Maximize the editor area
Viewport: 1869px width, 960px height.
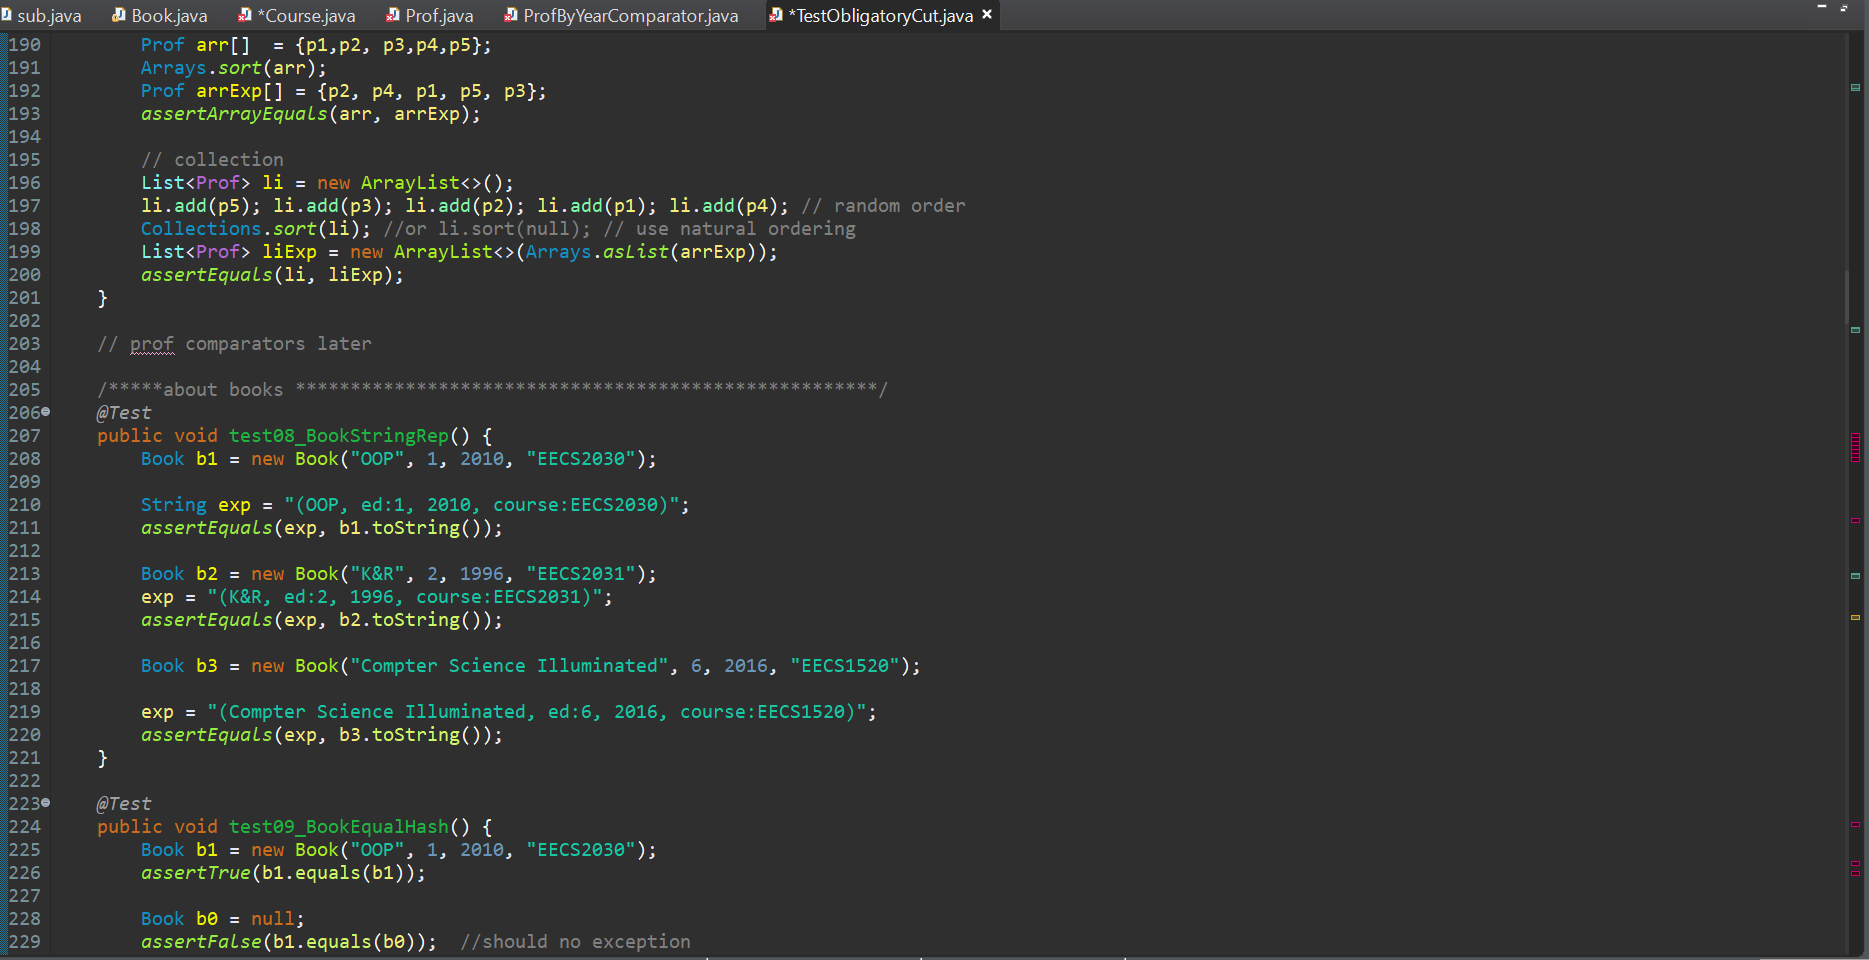point(1844,7)
